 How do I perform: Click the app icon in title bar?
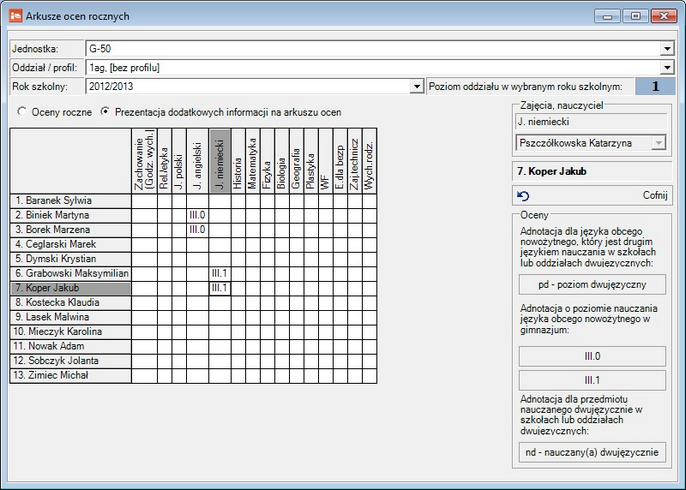(x=15, y=16)
